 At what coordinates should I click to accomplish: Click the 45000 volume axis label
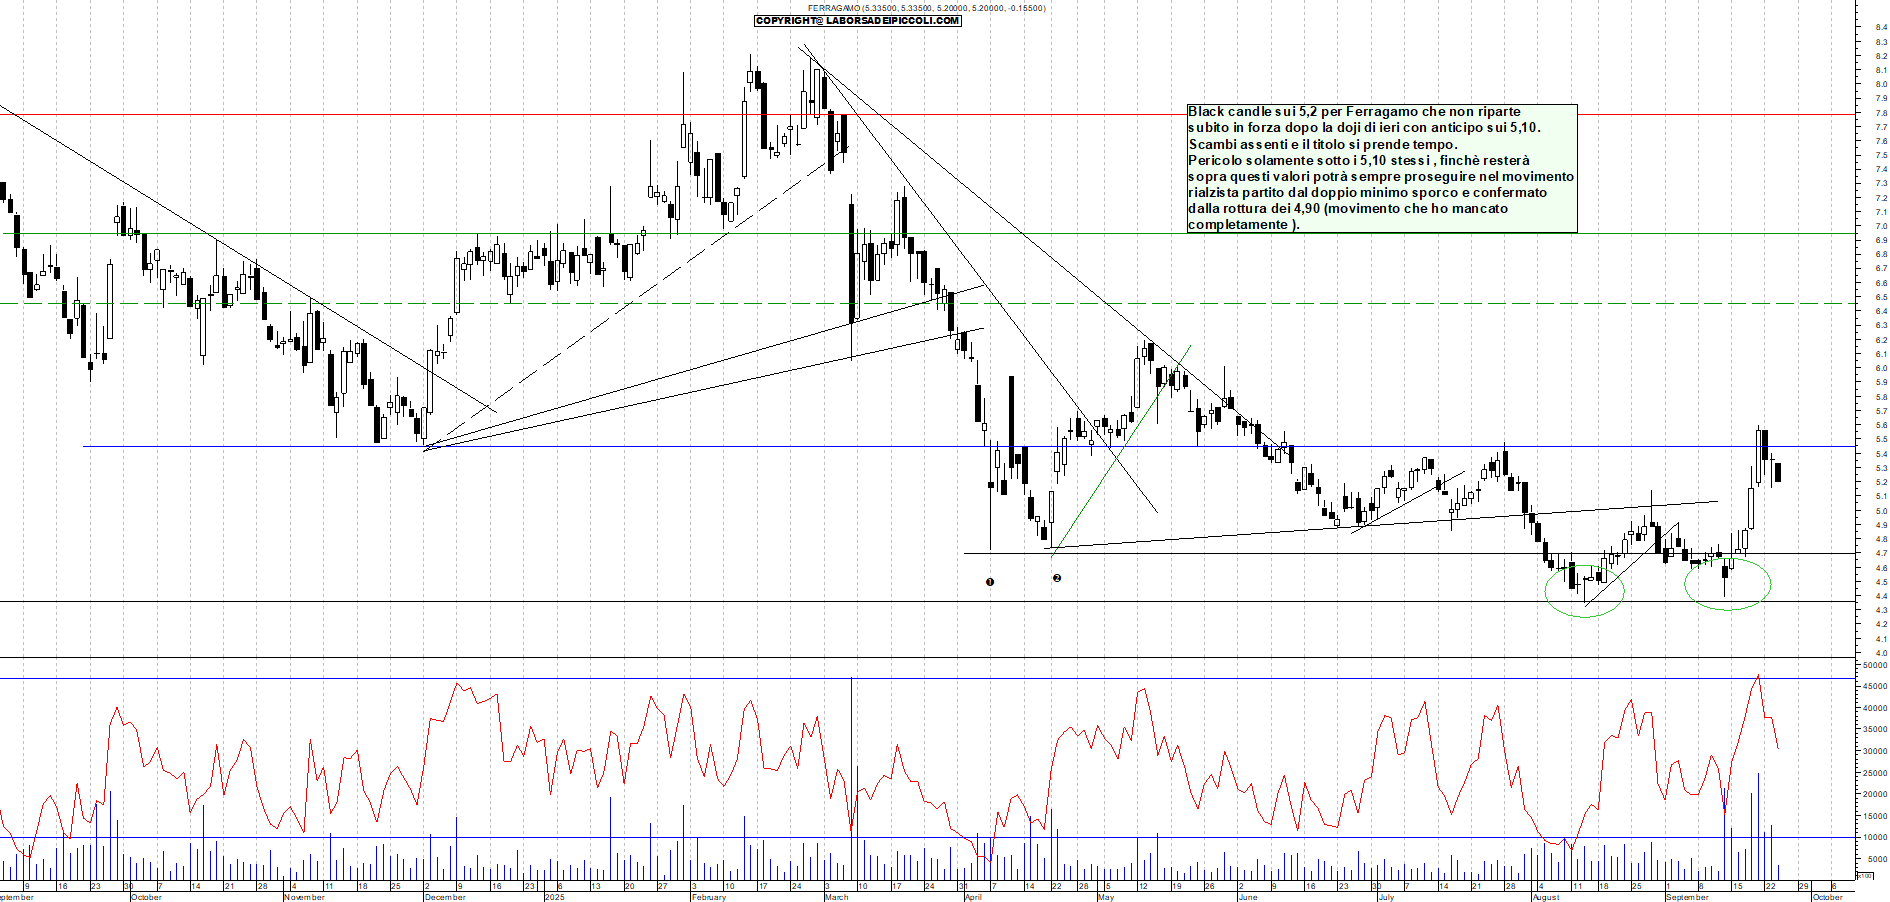pos(1875,686)
